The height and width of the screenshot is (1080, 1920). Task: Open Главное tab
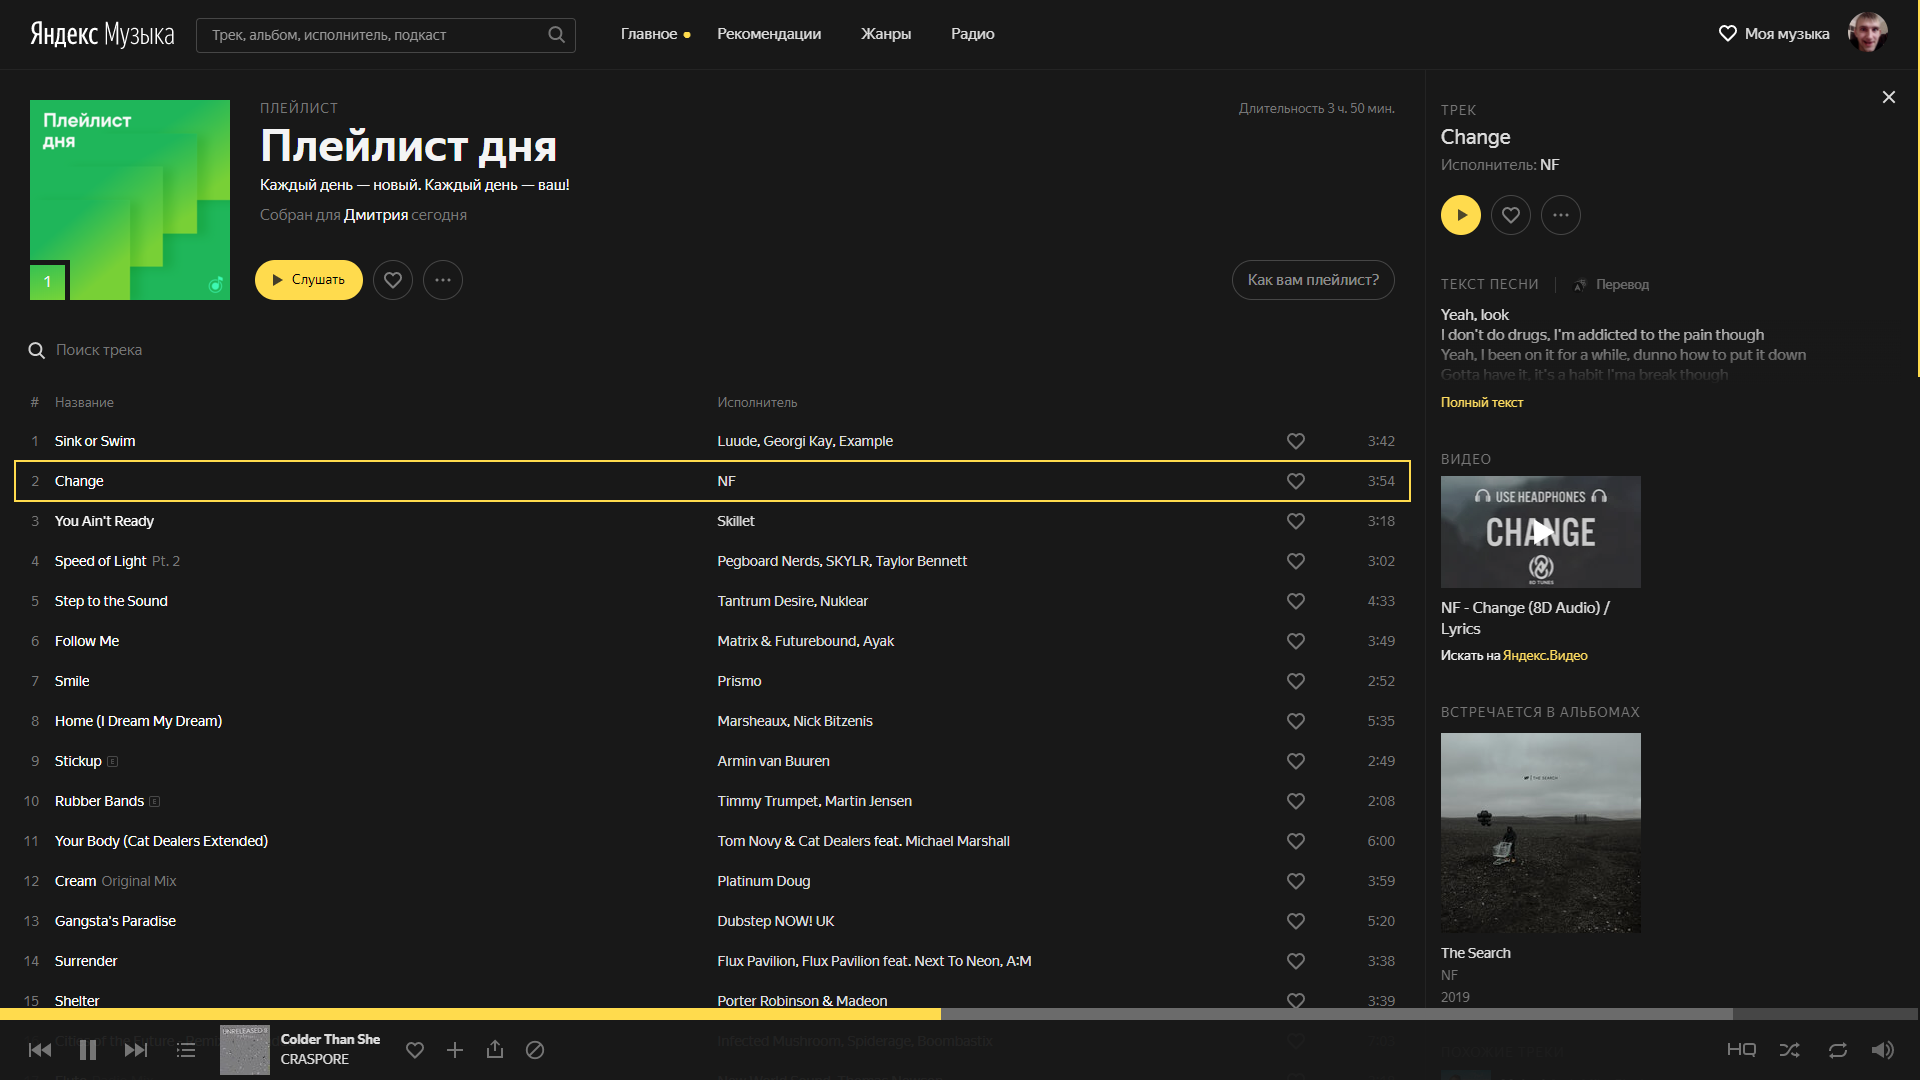[x=649, y=34]
